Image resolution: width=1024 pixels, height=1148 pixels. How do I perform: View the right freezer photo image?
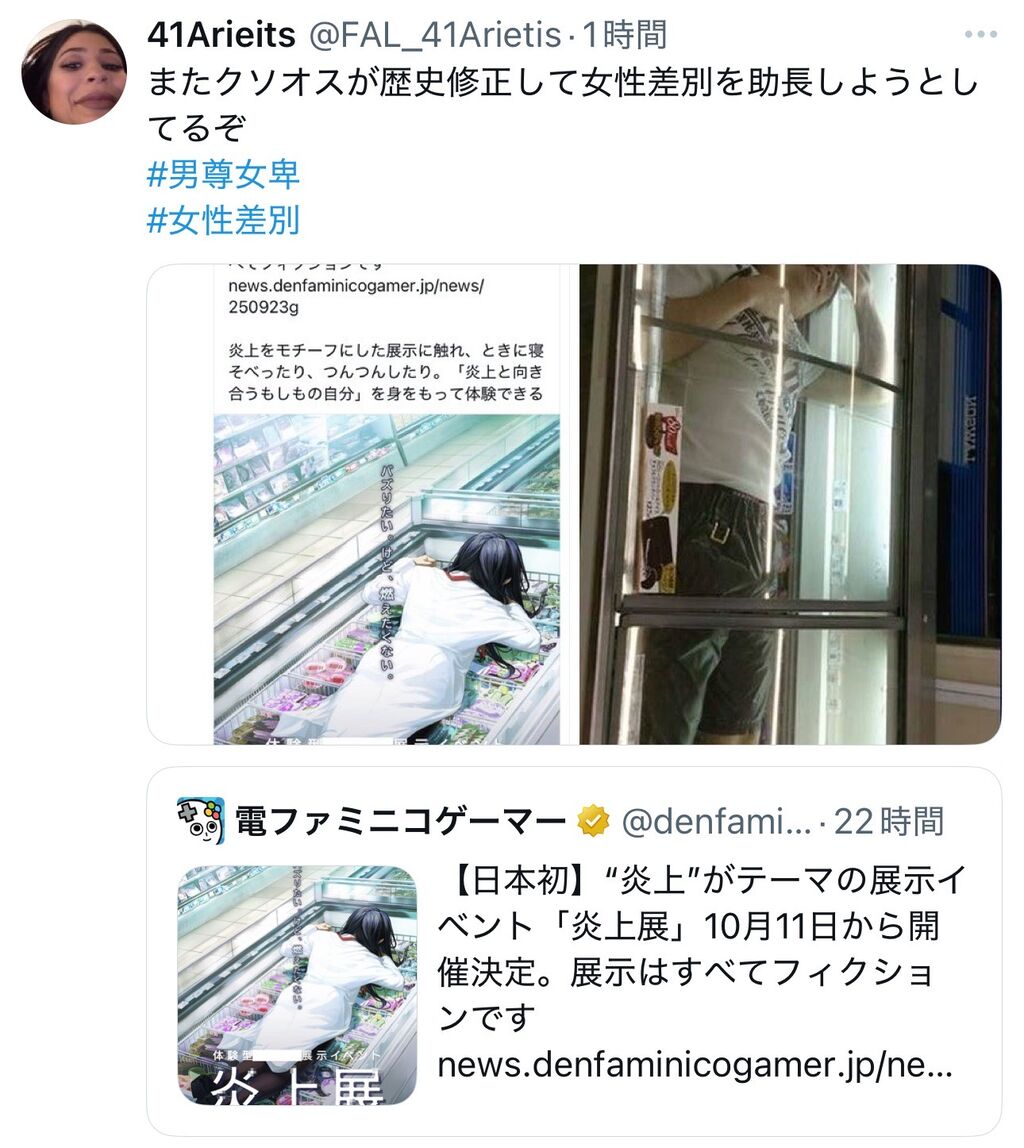pyautogui.click(x=790, y=504)
